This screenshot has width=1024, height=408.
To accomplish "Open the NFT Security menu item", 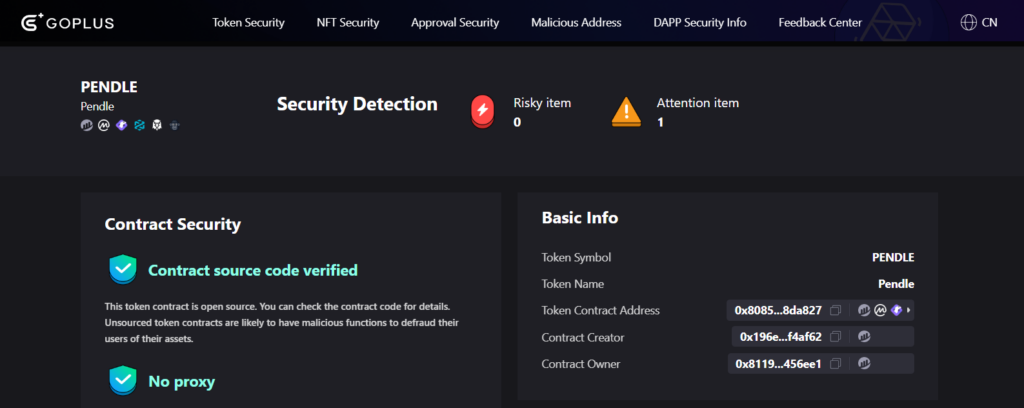I will tap(348, 23).
